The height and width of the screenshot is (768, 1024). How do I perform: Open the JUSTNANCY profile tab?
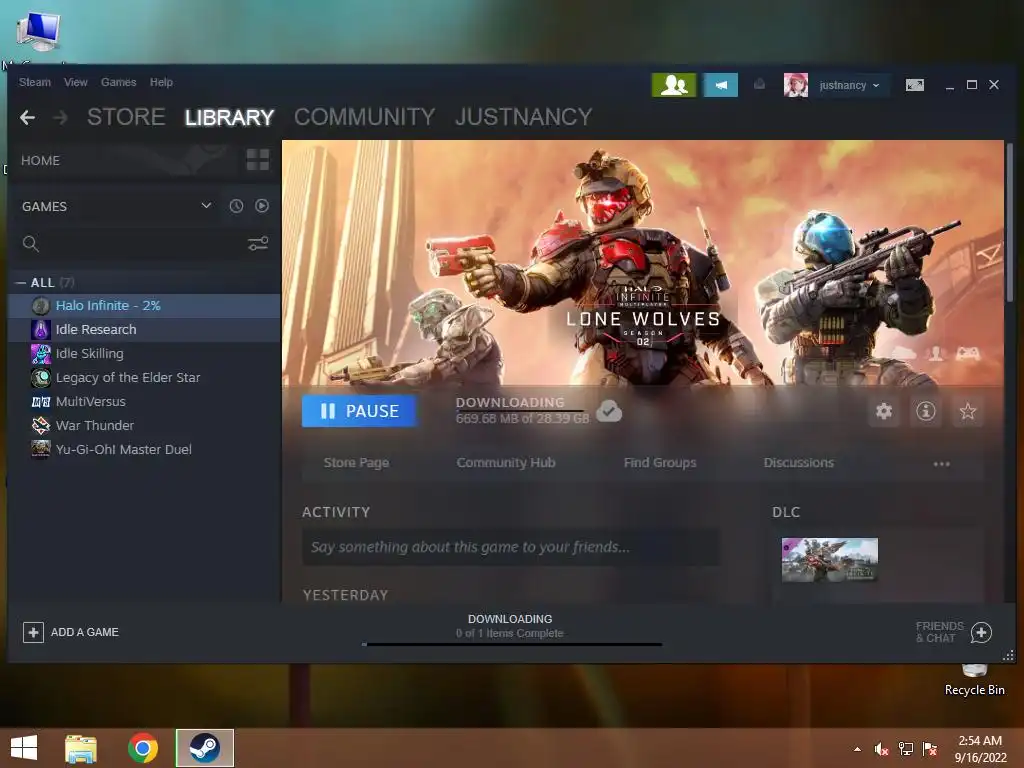coord(524,117)
